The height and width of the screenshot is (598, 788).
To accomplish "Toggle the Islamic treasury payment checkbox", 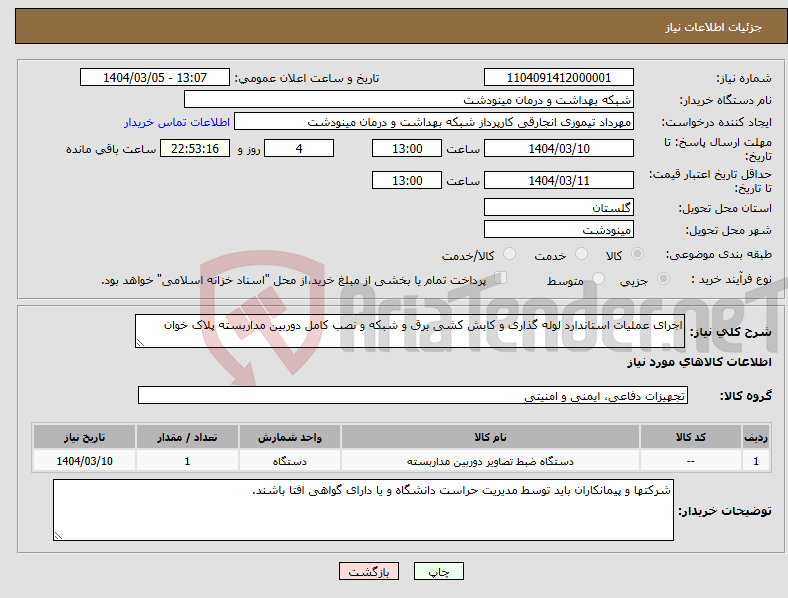I will [501, 278].
